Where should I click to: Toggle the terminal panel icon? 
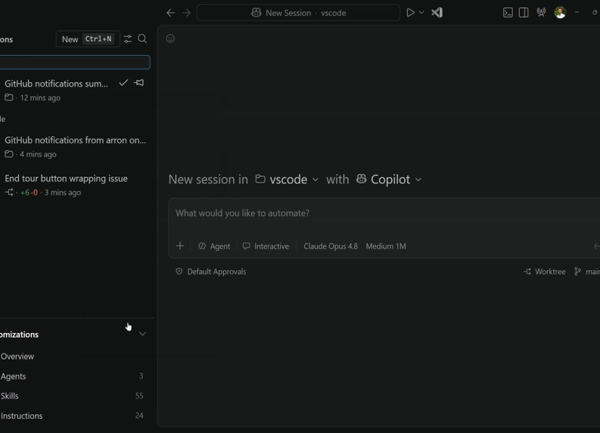(508, 13)
